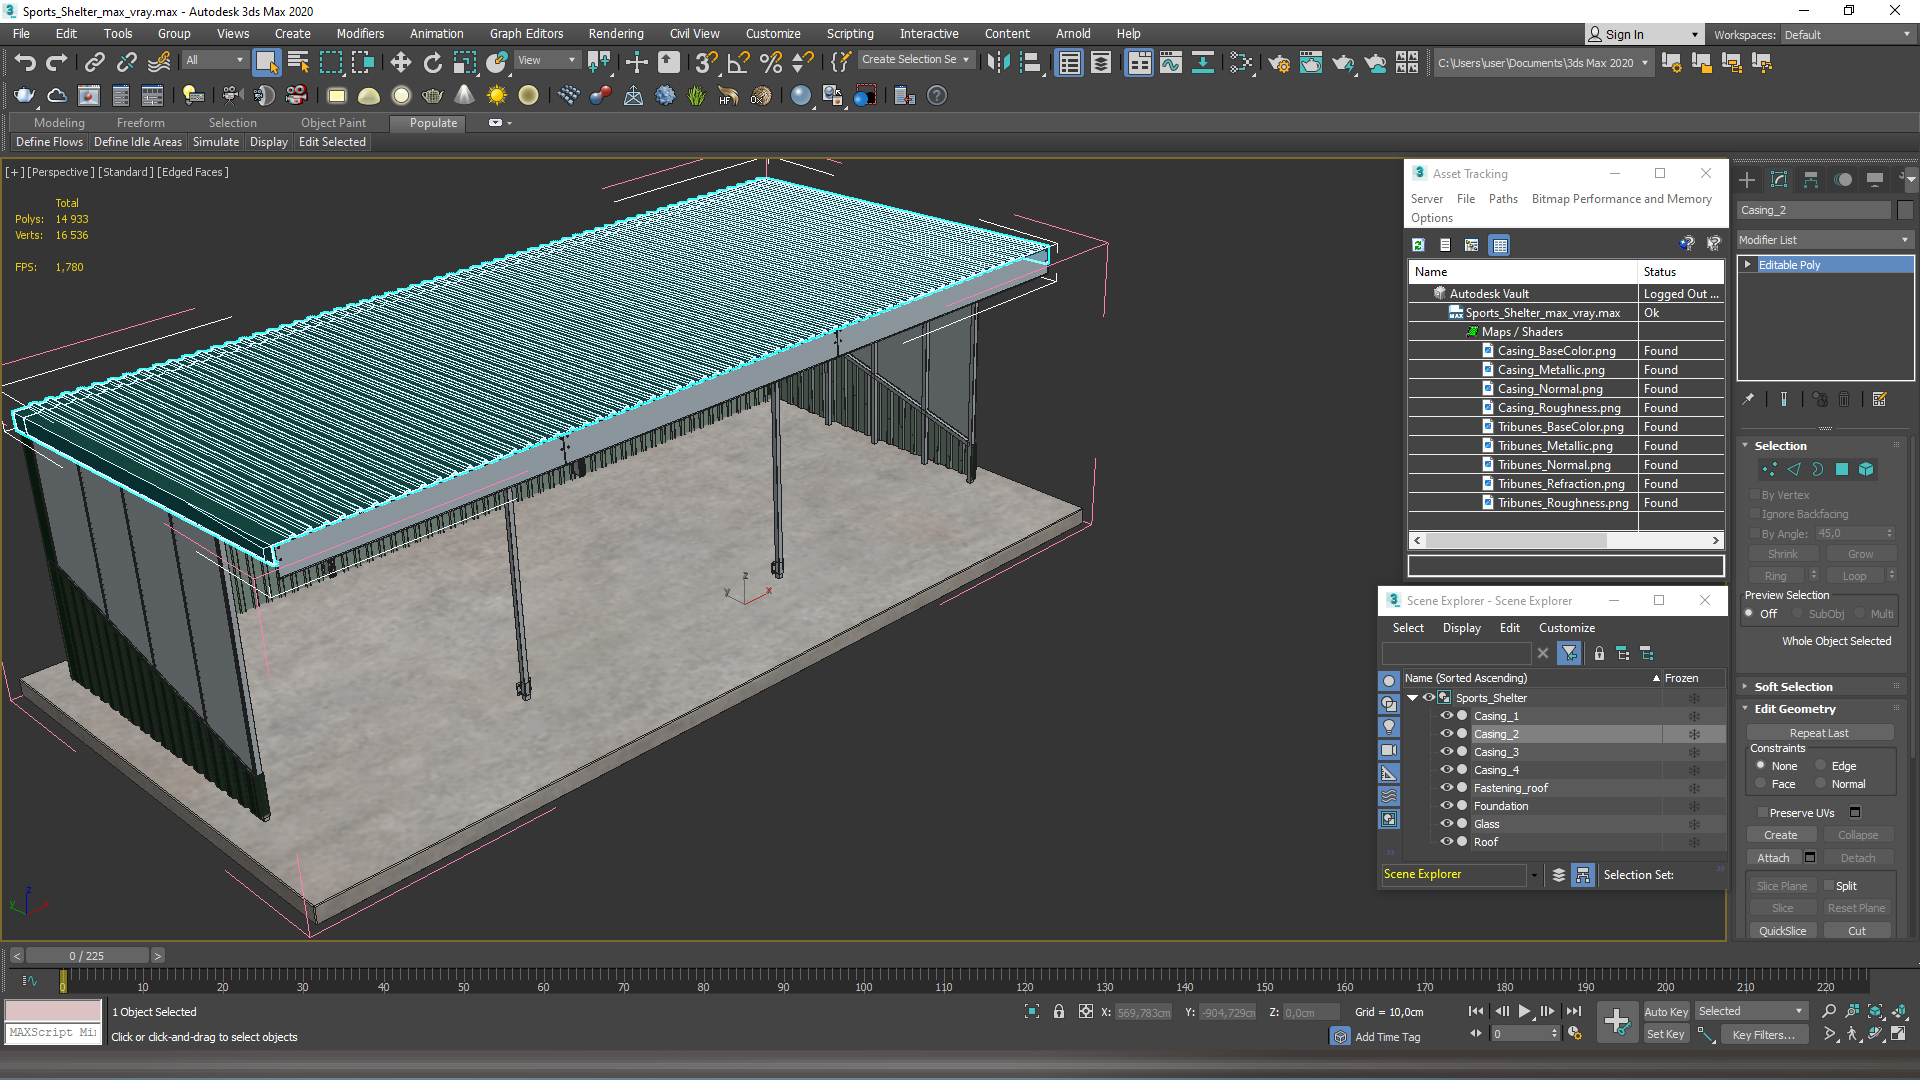Image resolution: width=1920 pixels, height=1080 pixels.
Task: Activate the Select and Link tool
Action: pyautogui.click(x=94, y=63)
